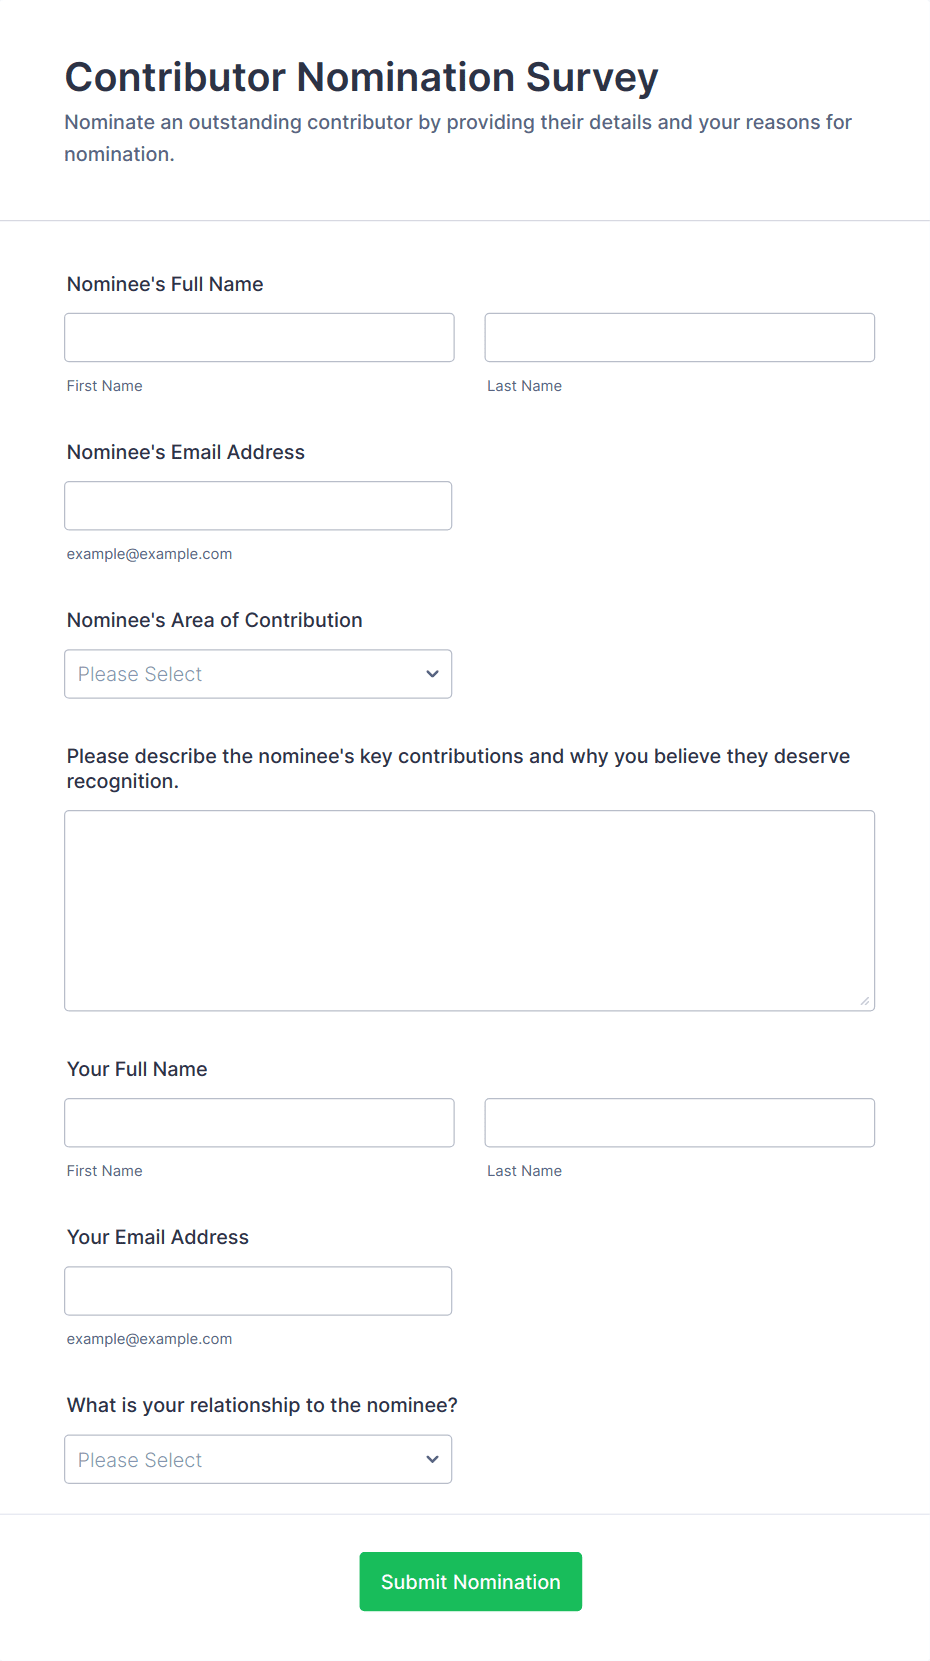Click the "What is your relationship to the nominee?" label
930x1661 pixels.
pyautogui.click(x=262, y=1405)
